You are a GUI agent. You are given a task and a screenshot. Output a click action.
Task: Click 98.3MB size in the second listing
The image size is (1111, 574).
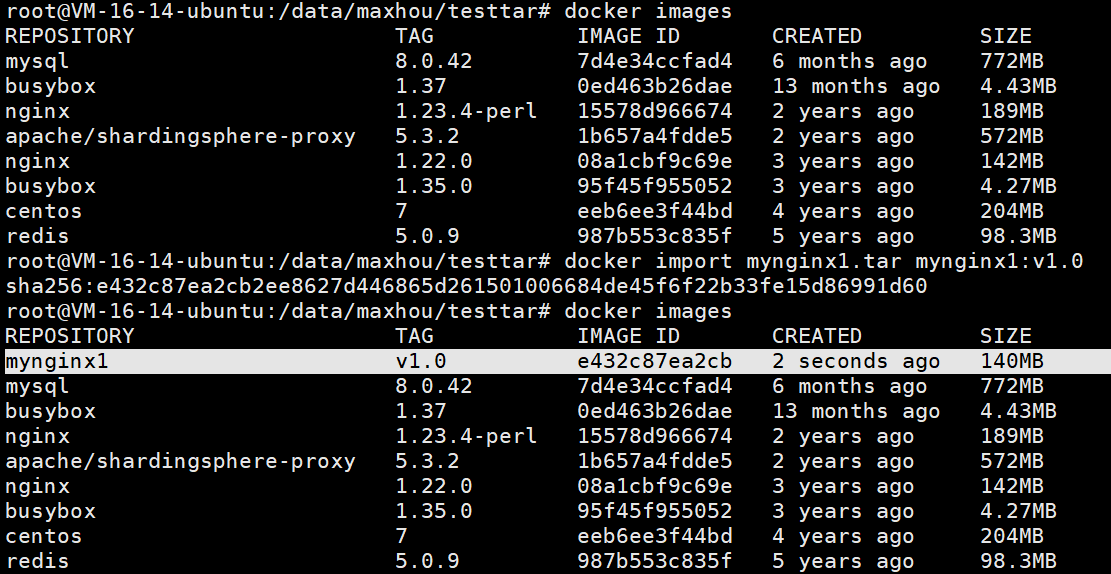pos(1018,561)
